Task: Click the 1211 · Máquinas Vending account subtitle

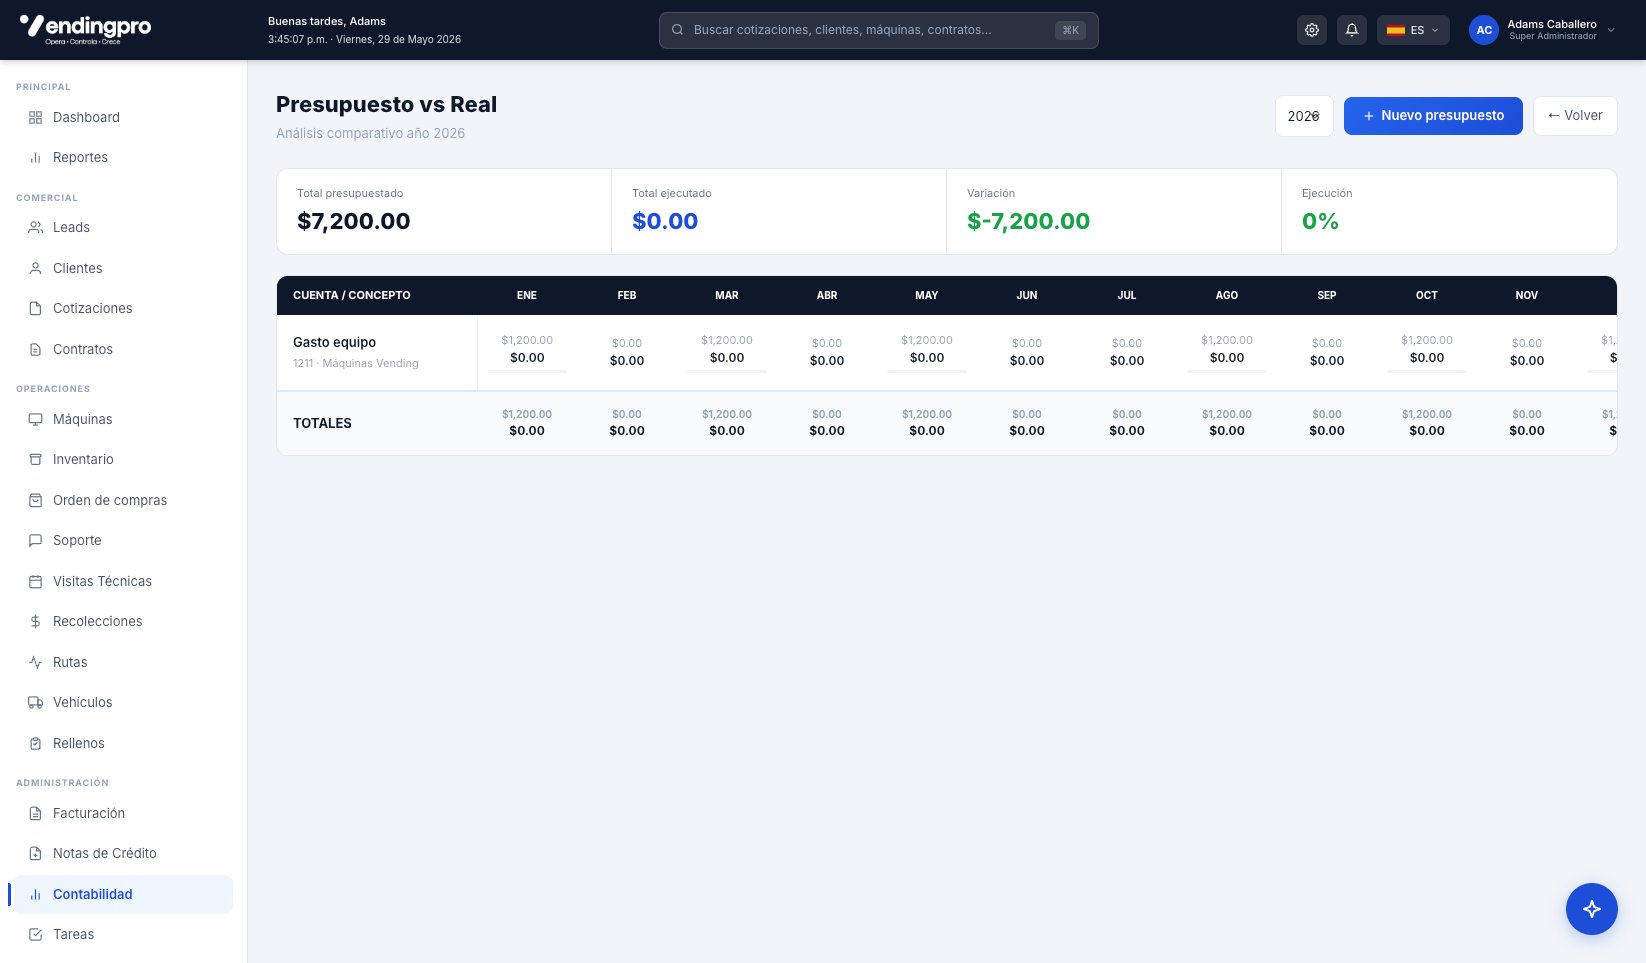Action: tap(356, 363)
